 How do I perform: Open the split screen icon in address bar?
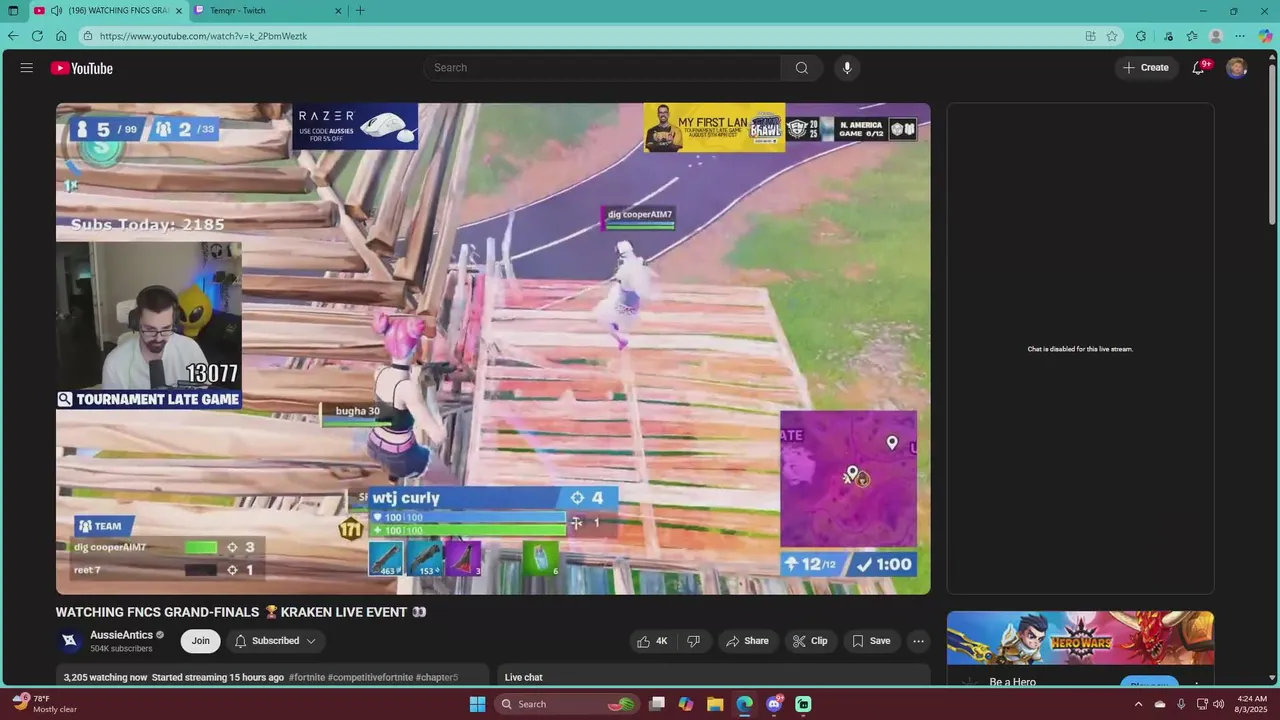point(1090,36)
